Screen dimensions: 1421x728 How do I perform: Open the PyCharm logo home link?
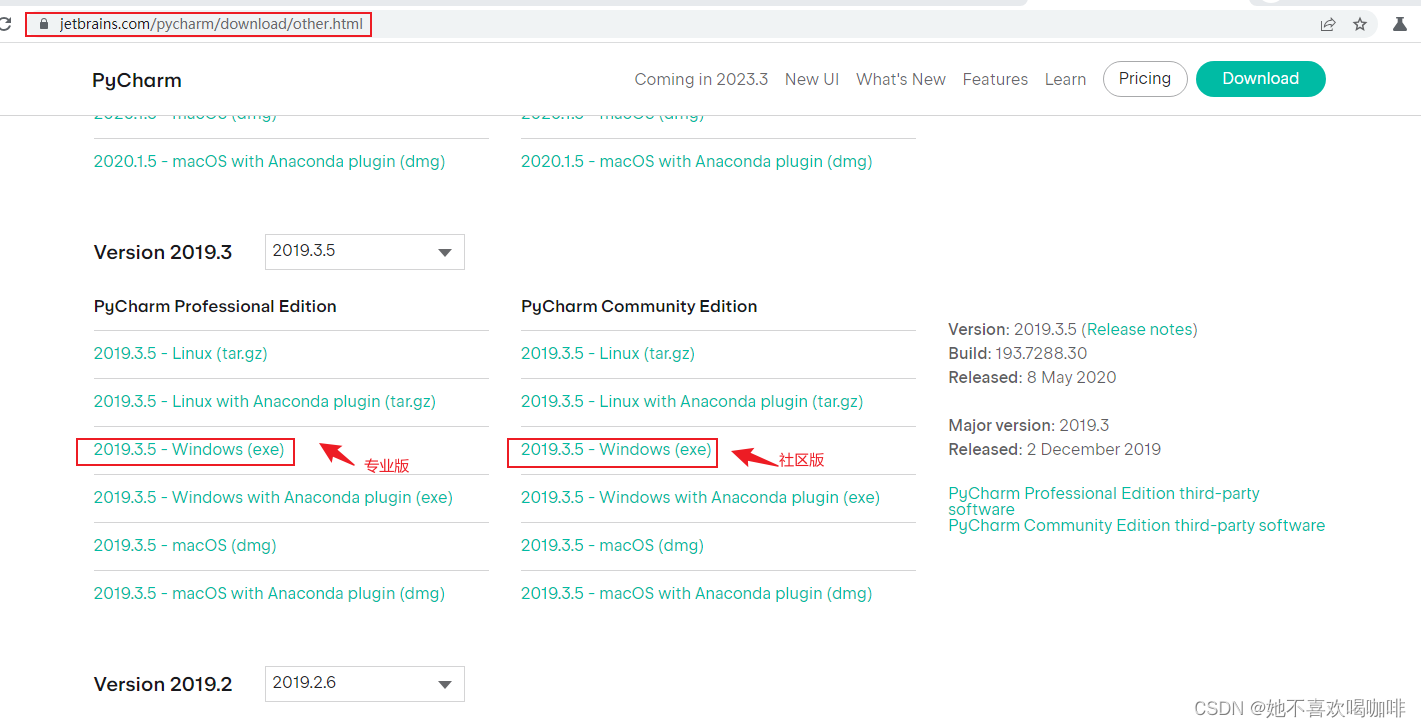pos(137,80)
